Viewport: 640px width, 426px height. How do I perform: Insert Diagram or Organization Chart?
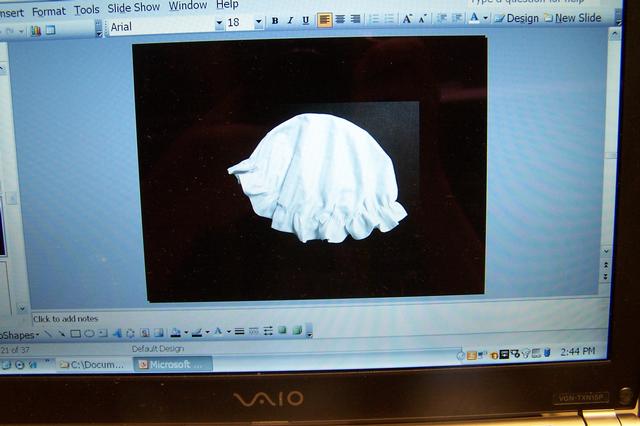pos(130,333)
